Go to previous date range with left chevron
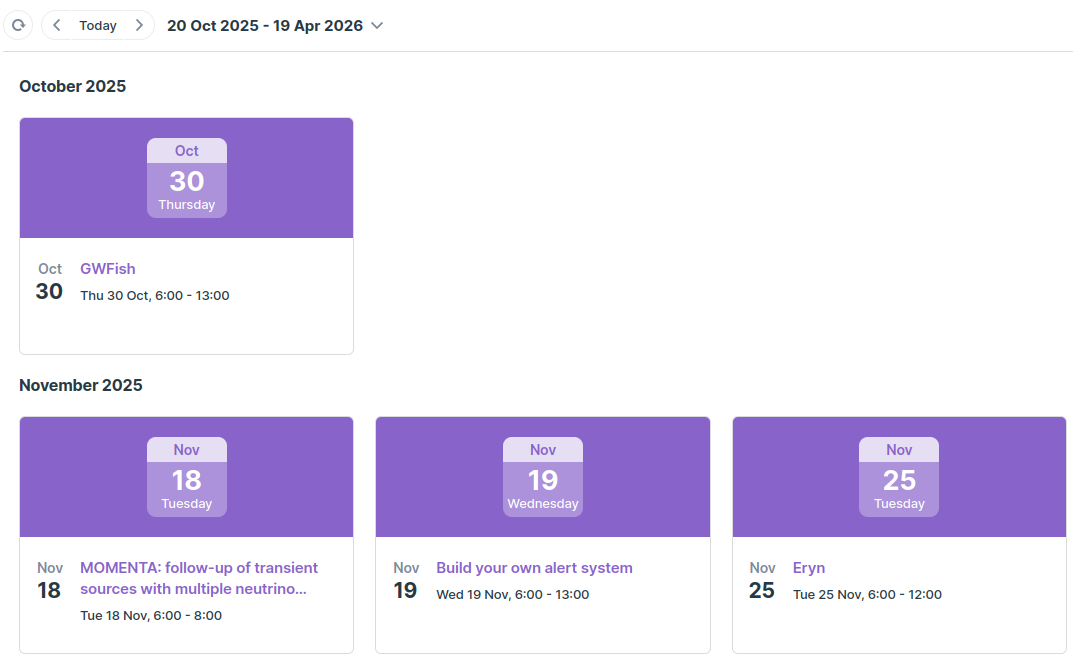1073x662 pixels. point(57,25)
